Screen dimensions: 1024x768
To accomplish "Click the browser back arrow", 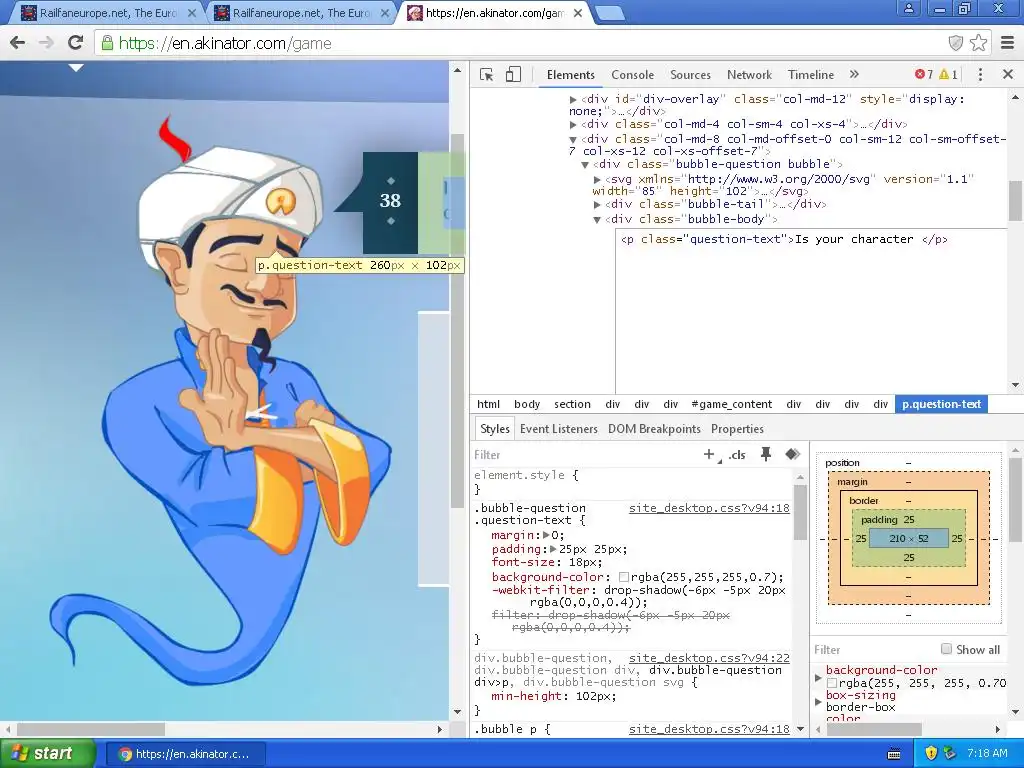I will coord(18,43).
